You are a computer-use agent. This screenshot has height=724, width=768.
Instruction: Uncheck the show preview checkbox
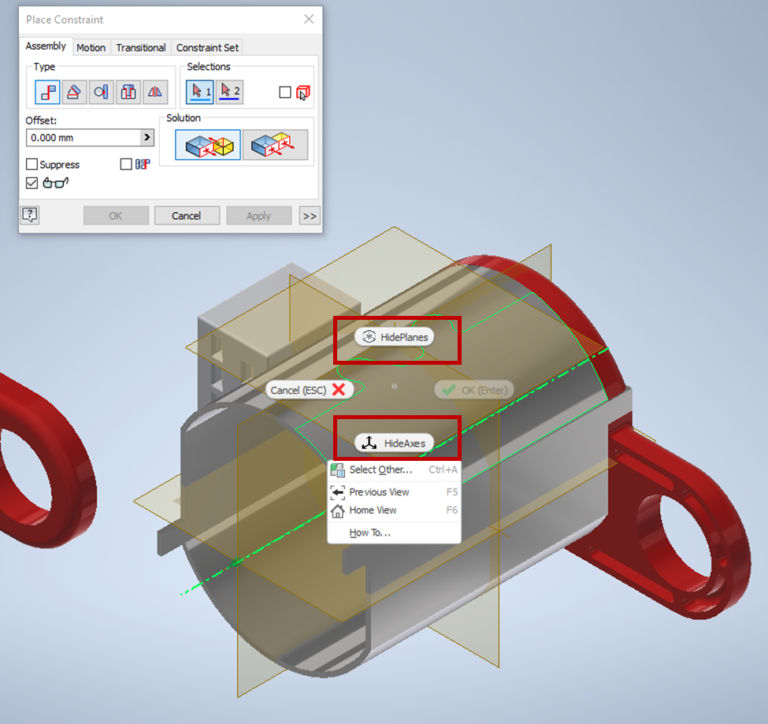pos(32,183)
